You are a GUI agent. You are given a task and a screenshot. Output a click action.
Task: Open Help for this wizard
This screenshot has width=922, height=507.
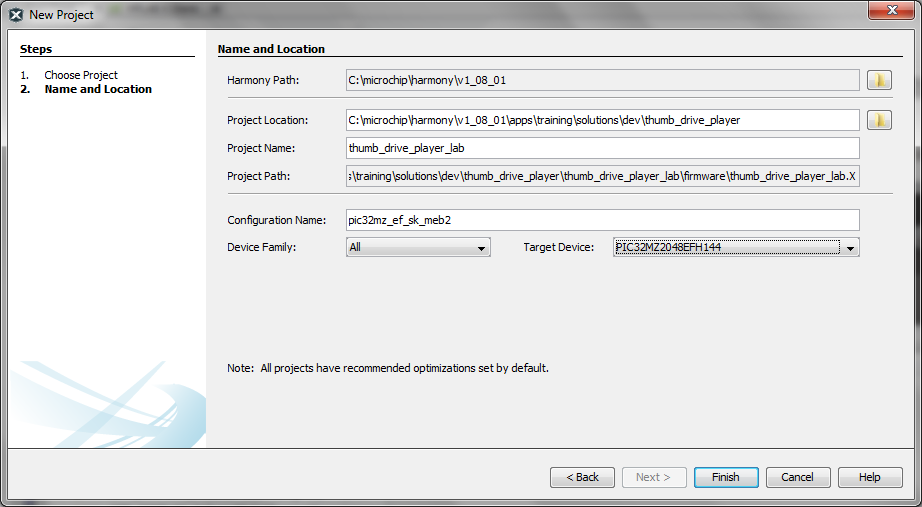869,477
